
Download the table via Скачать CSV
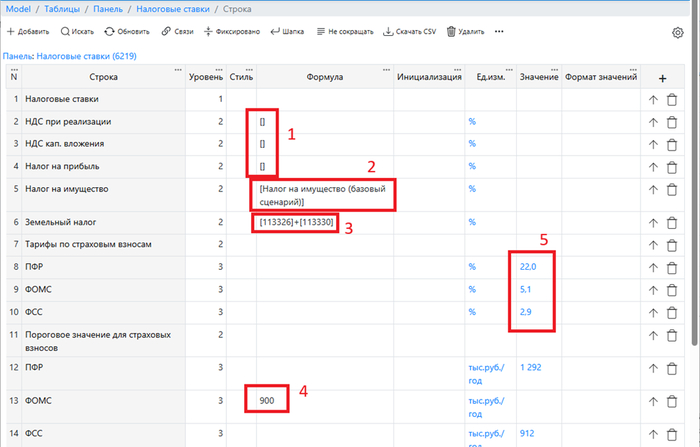tap(410, 32)
